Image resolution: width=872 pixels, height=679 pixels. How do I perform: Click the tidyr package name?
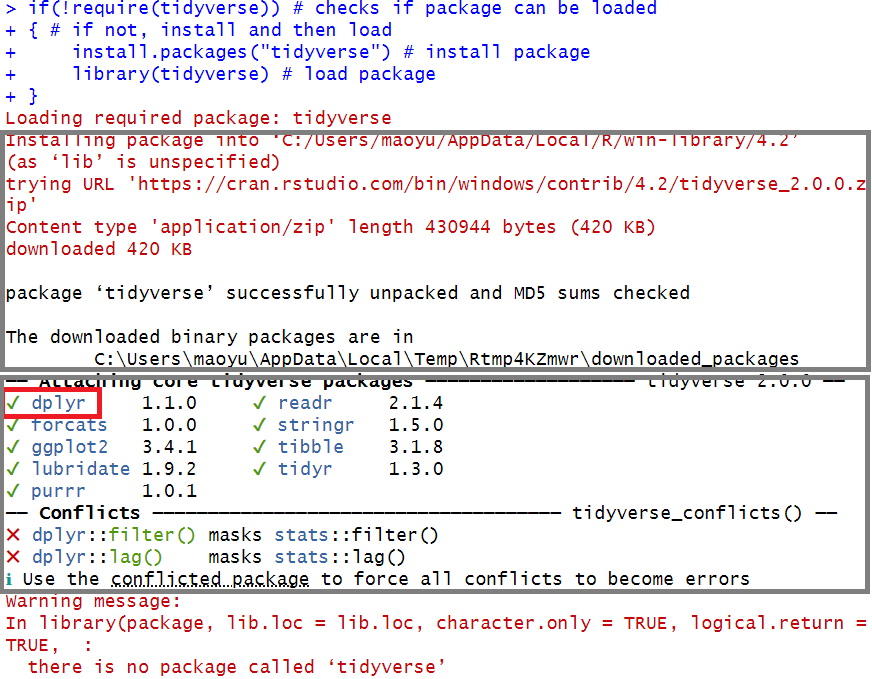click(305, 469)
